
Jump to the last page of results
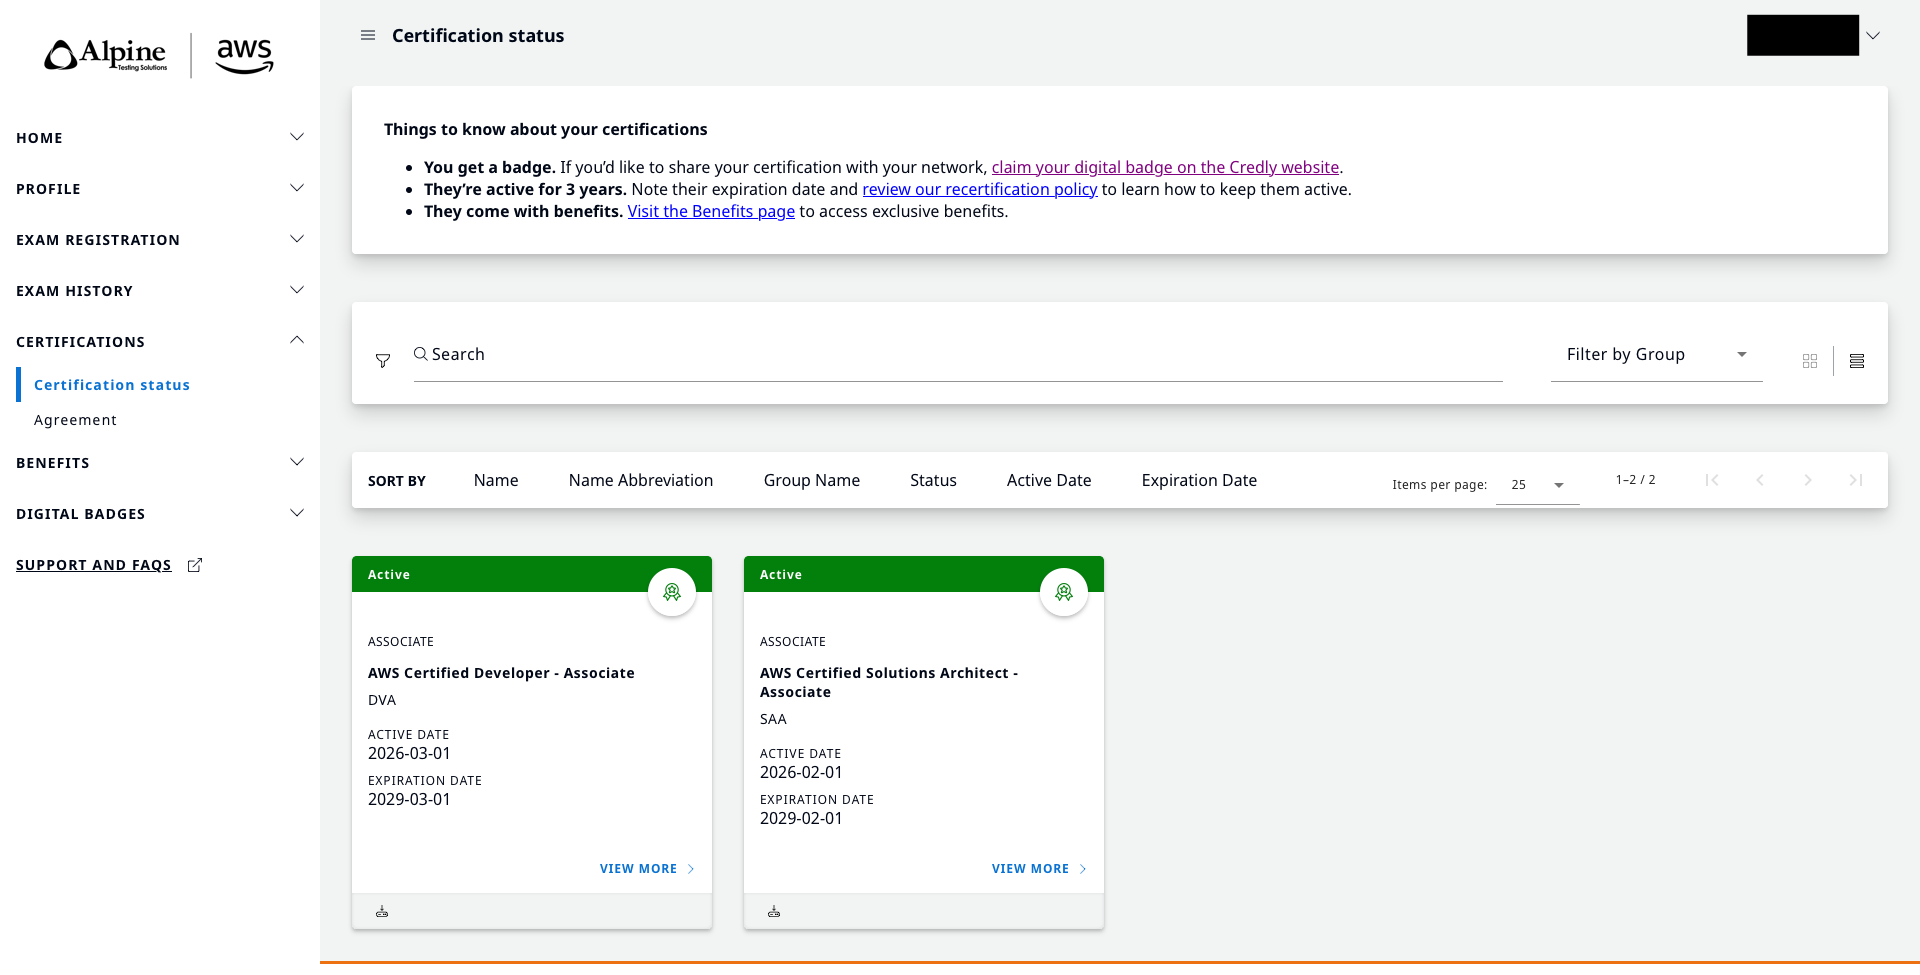point(1856,480)
